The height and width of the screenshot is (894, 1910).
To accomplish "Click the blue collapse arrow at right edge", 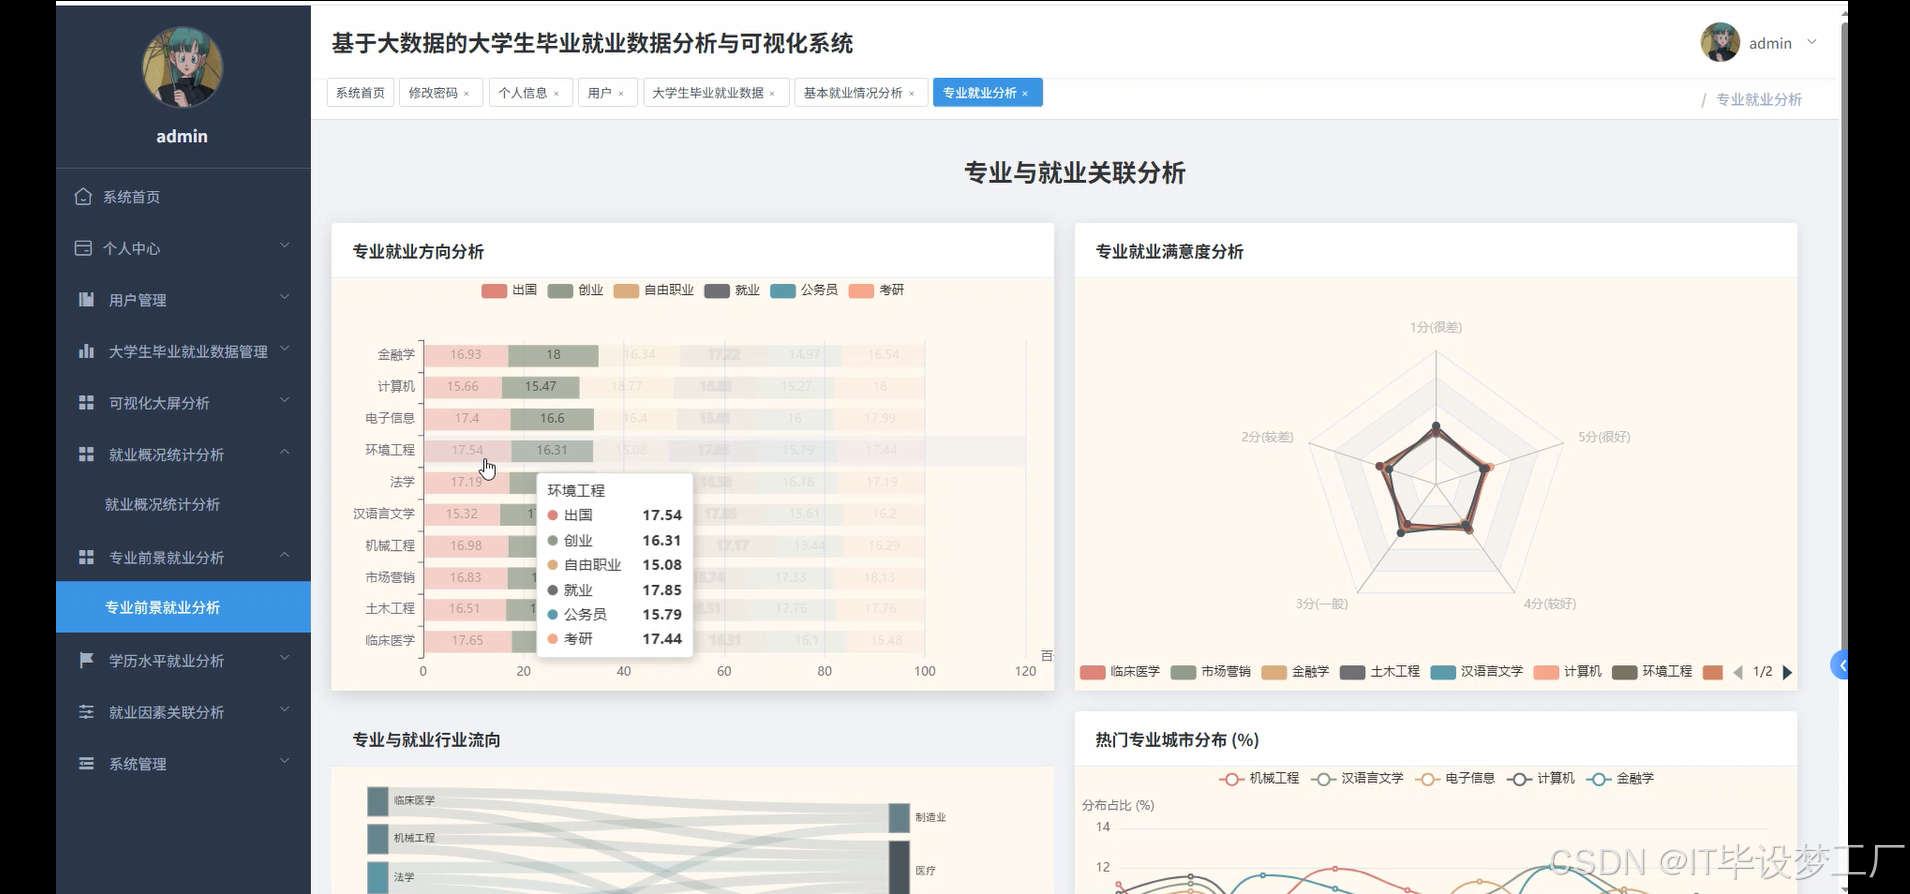I will click(1840, 665).
